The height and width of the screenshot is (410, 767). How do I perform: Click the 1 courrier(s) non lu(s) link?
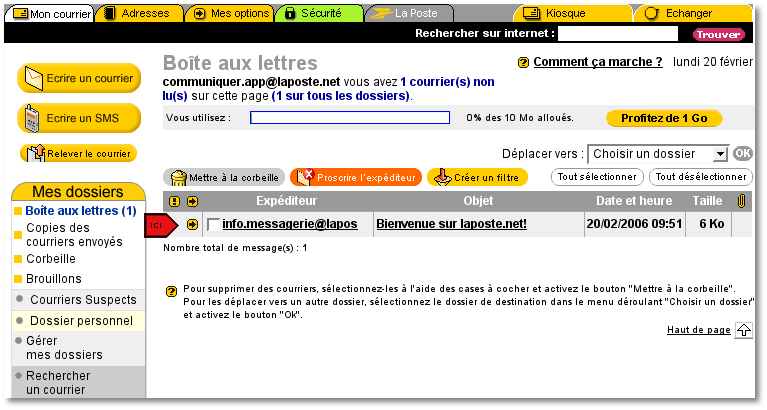(328, 89)
